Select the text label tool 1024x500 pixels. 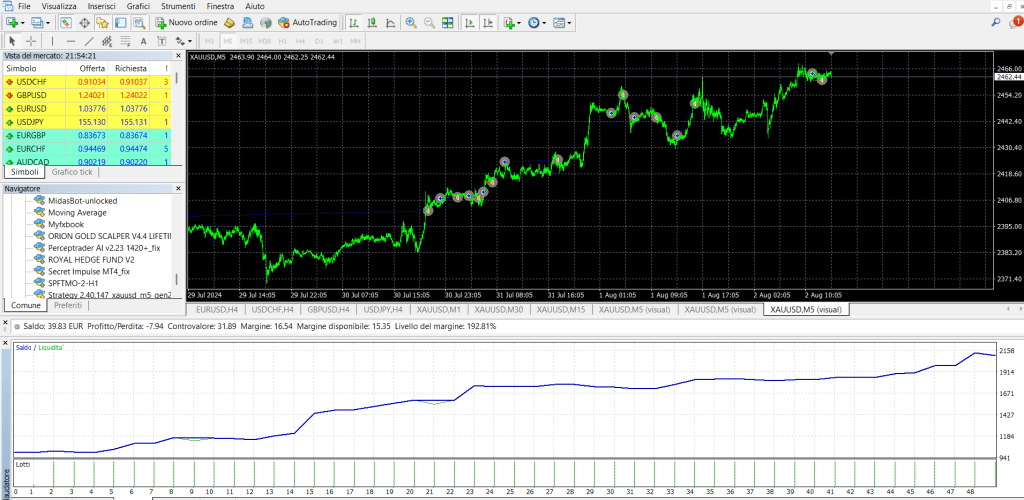pos(162,41)
